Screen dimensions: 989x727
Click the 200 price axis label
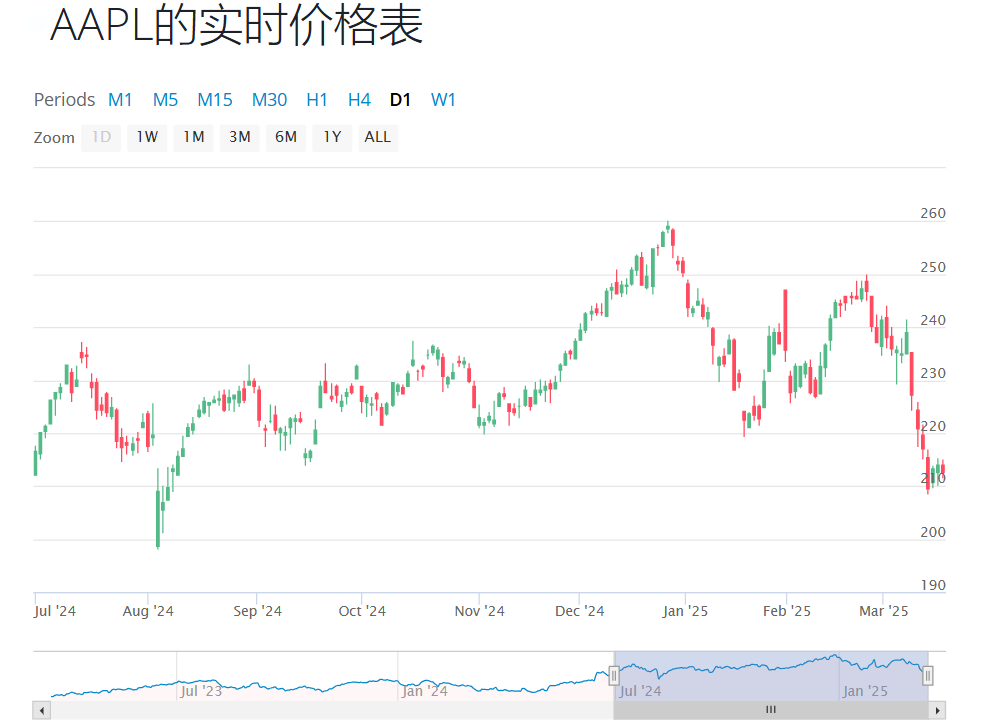pyautogui.click(x=933, y=532)
